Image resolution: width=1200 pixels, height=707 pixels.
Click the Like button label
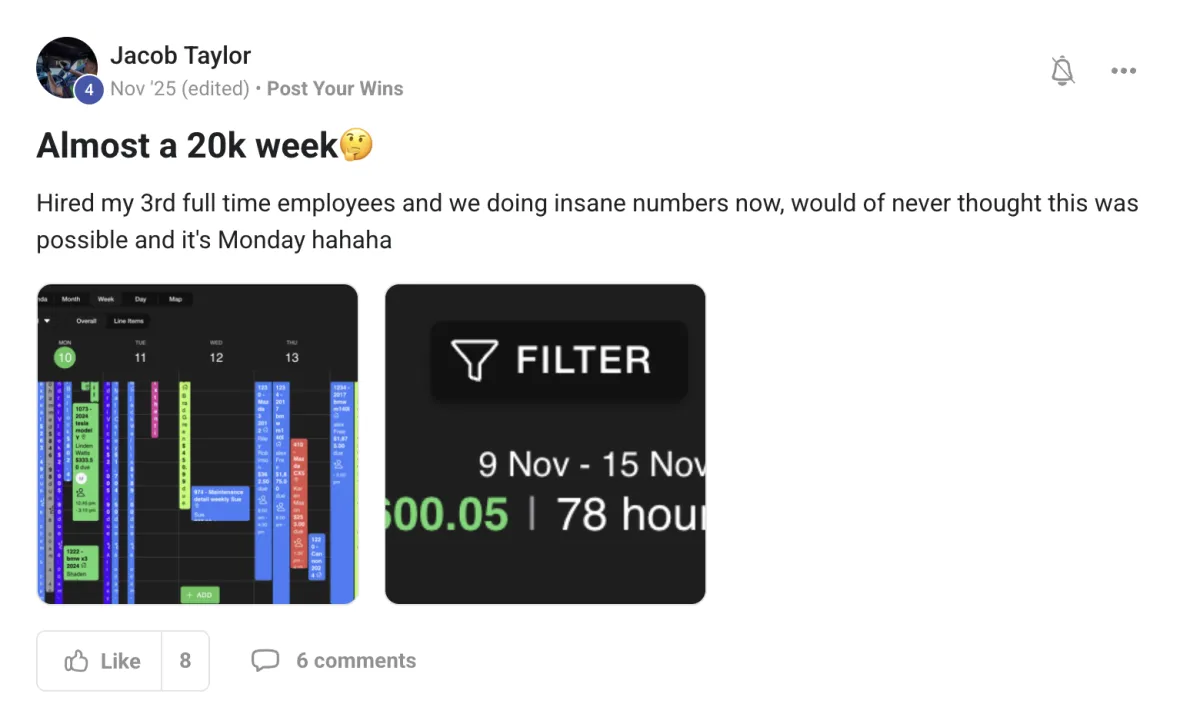click(120, 661)
